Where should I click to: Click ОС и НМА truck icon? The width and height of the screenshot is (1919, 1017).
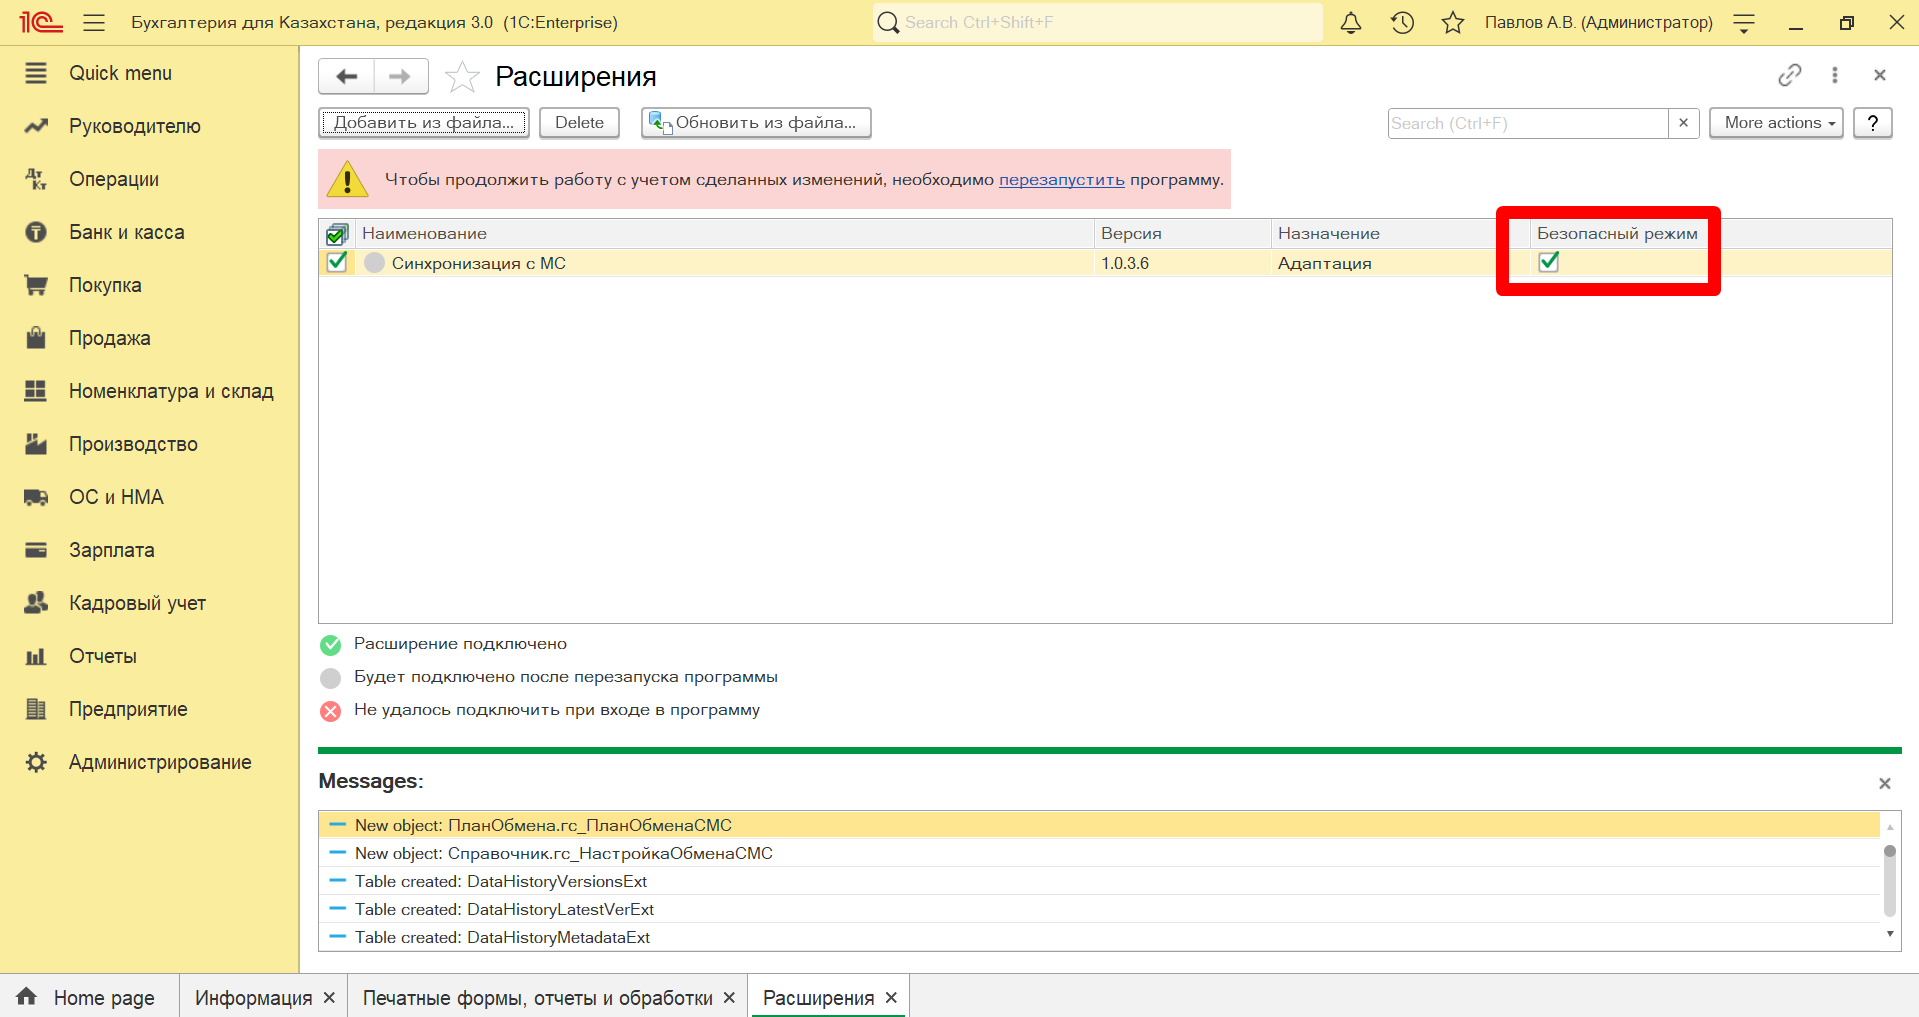tap(36, 497)
